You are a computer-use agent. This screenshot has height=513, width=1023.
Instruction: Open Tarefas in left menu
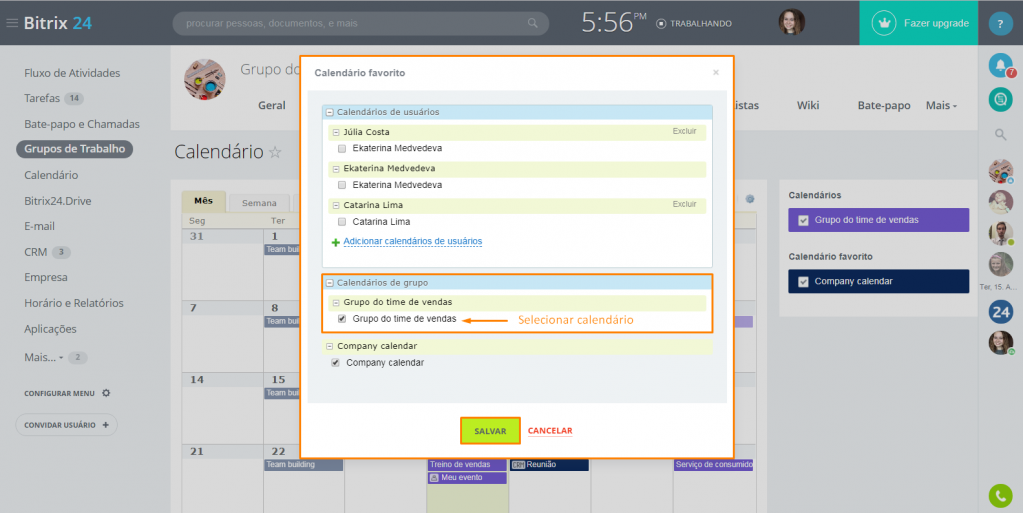point(42,99)
